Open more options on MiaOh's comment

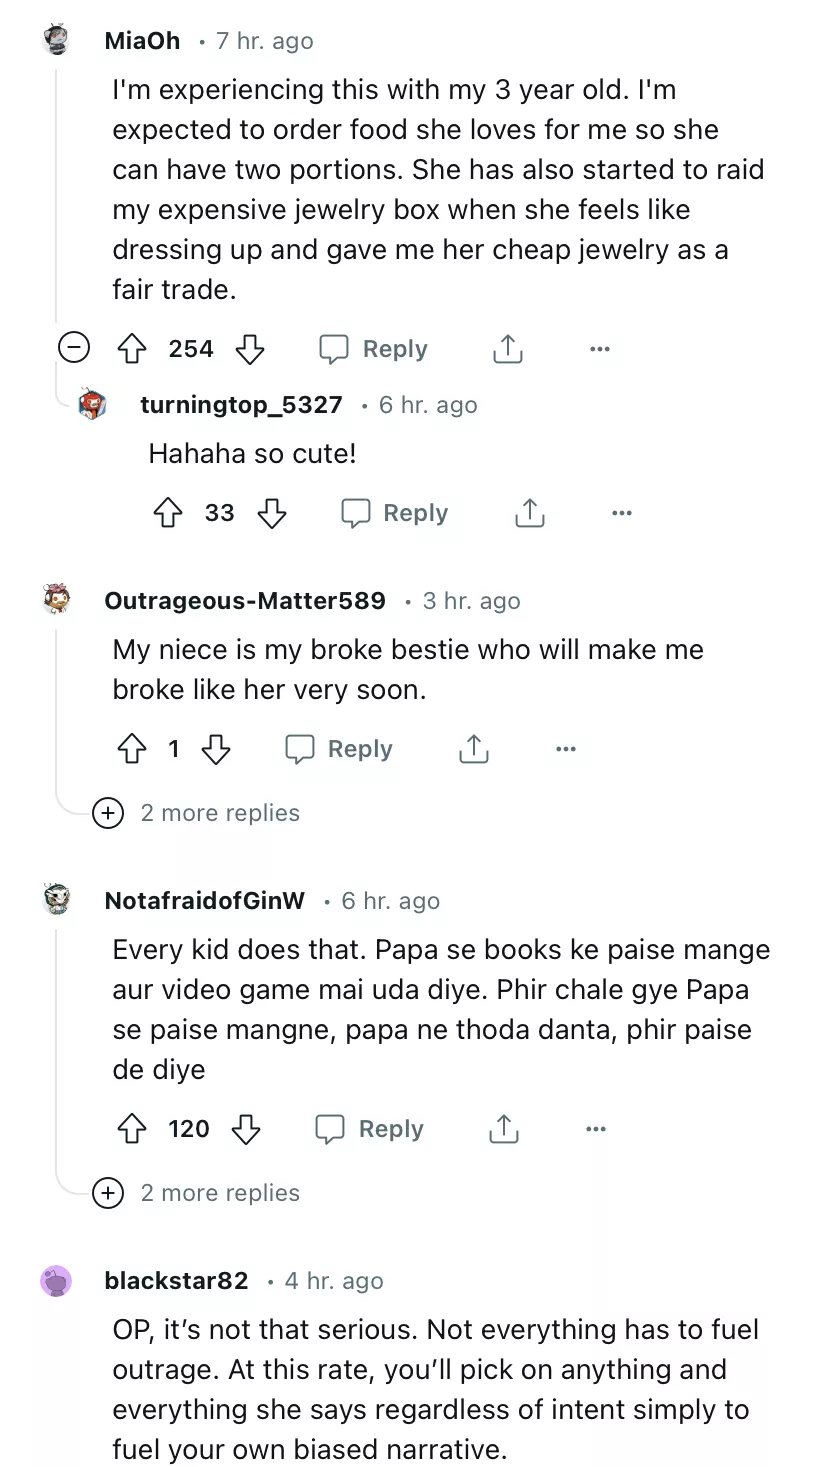pyautogui.click(x=599, y=349)
